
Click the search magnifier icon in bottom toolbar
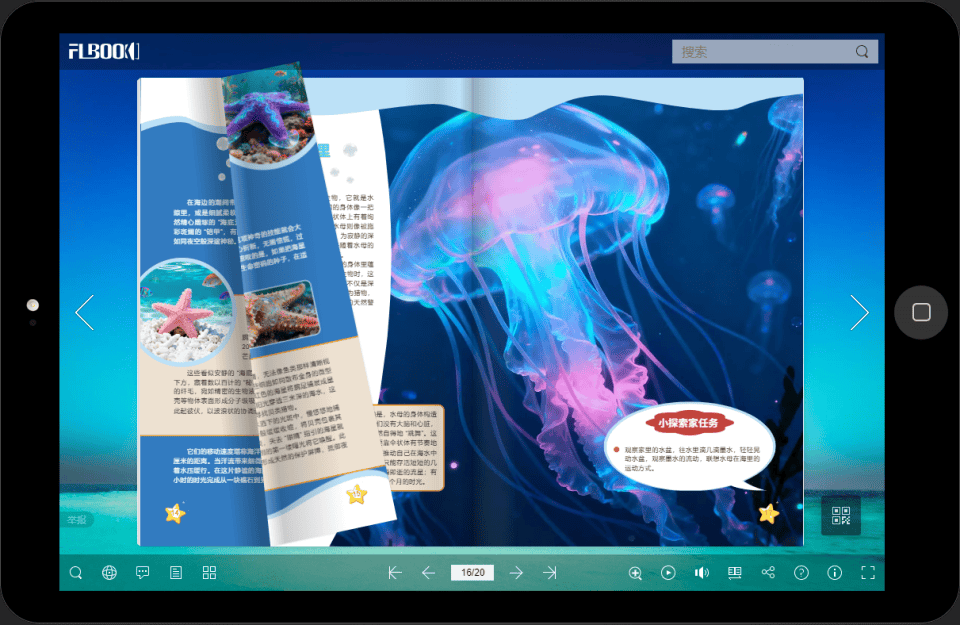click(x=76, y=573)
